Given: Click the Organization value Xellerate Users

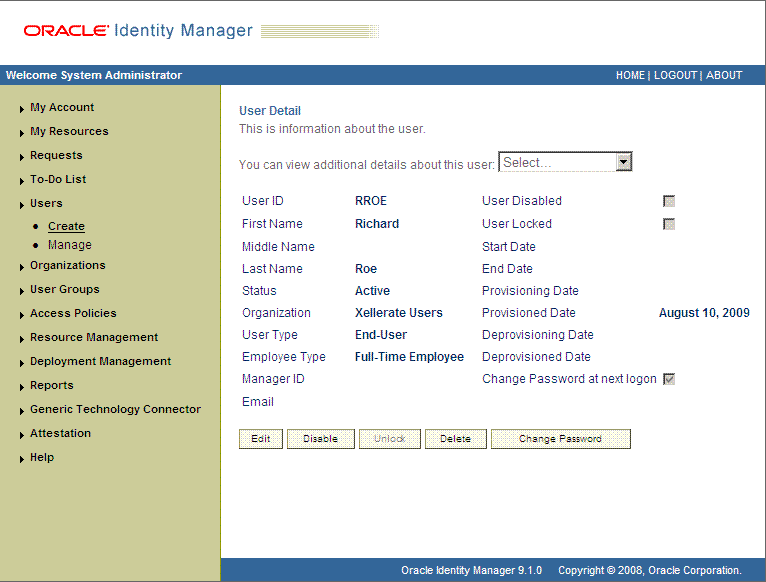Looking at the screenshot, I should [x=399, y=313].
